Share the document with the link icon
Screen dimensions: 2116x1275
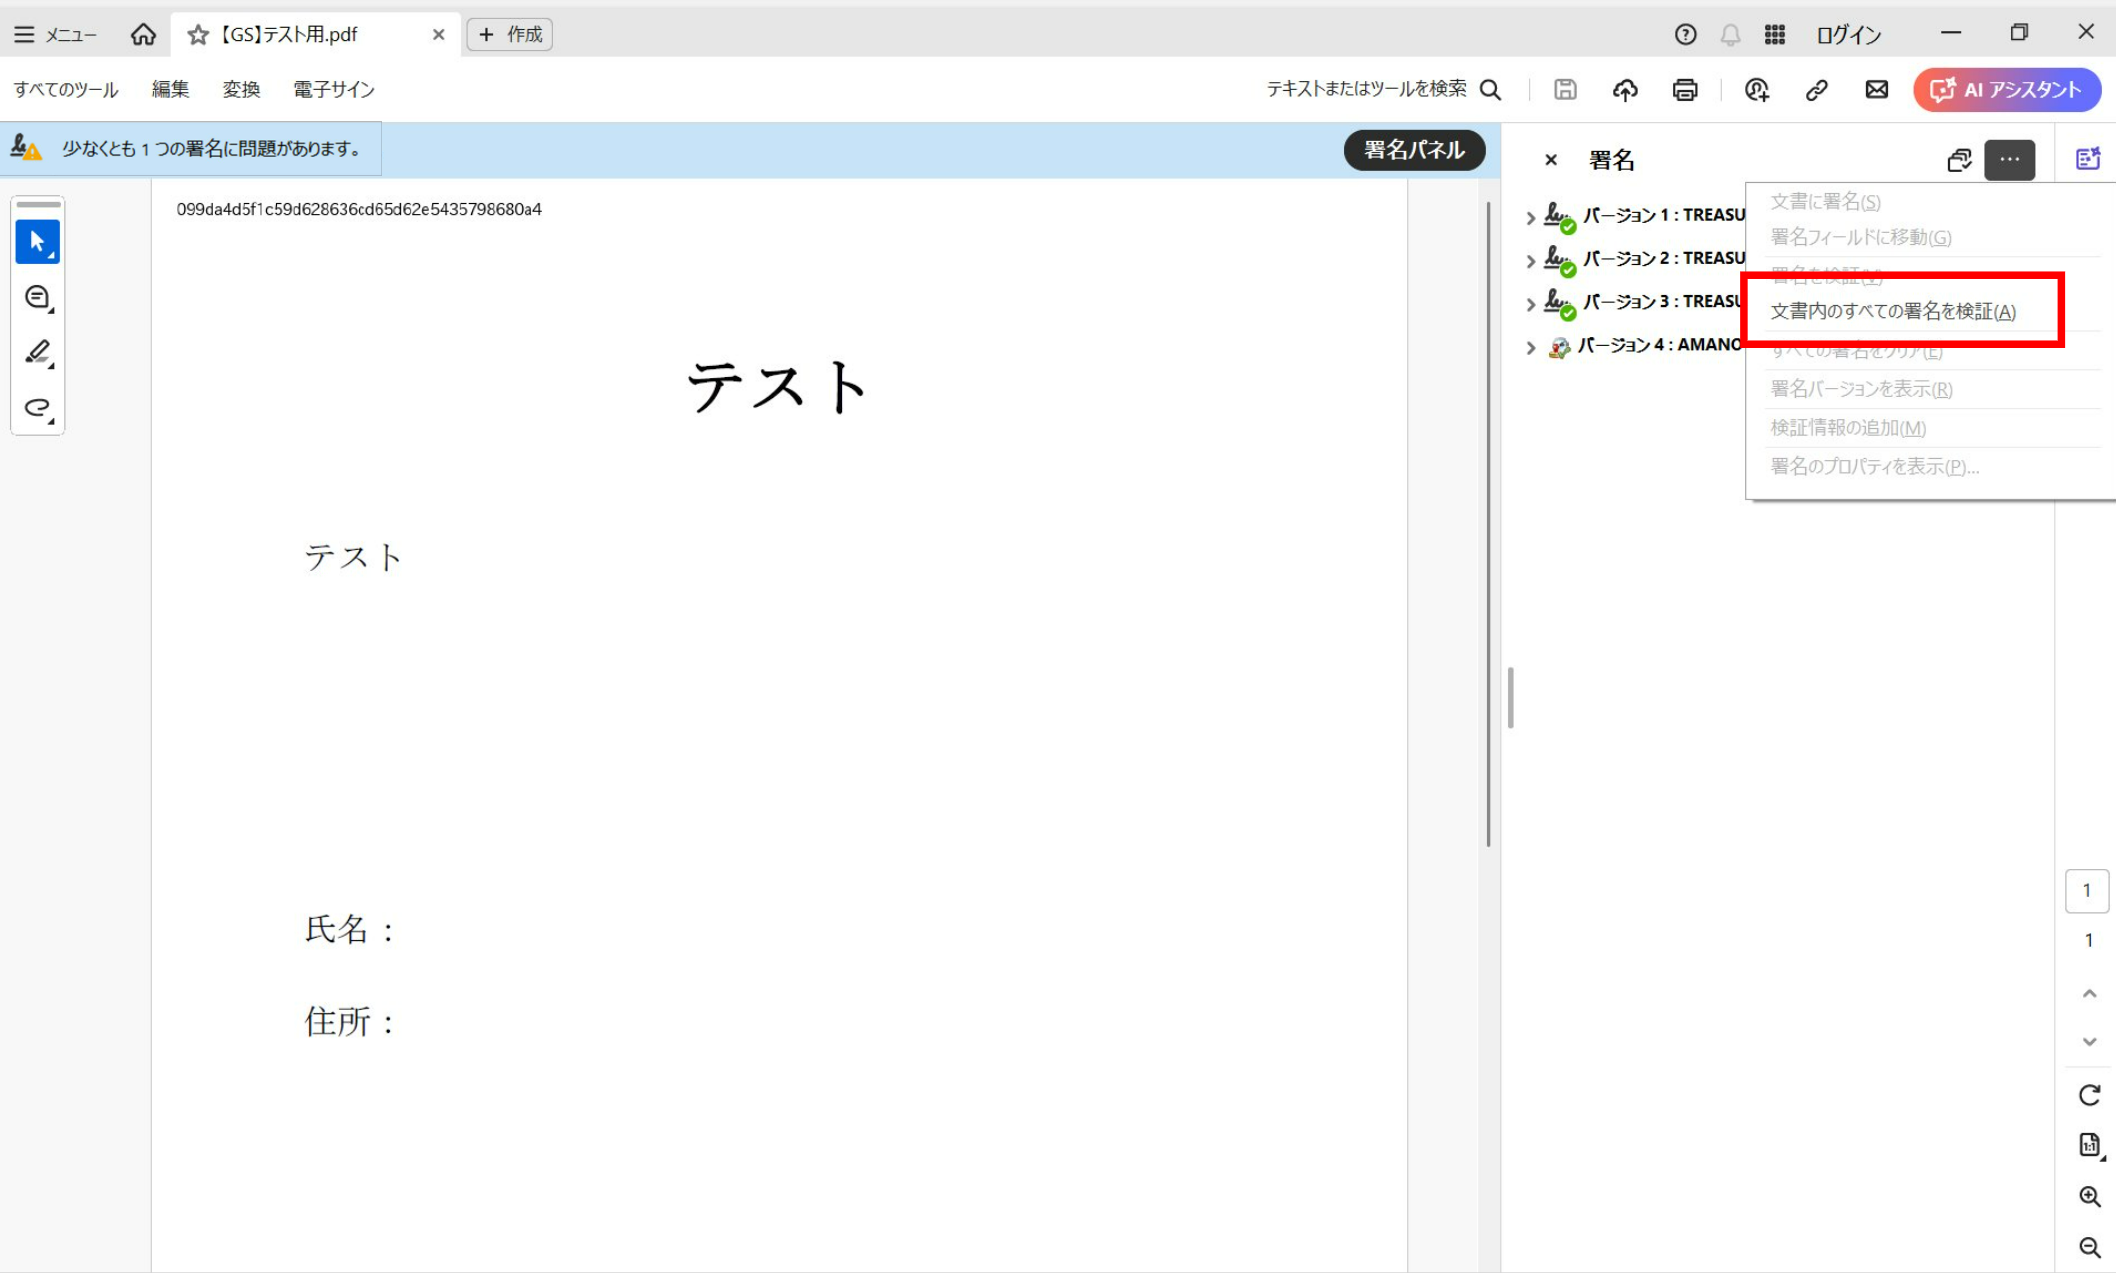click(1815, 89)
